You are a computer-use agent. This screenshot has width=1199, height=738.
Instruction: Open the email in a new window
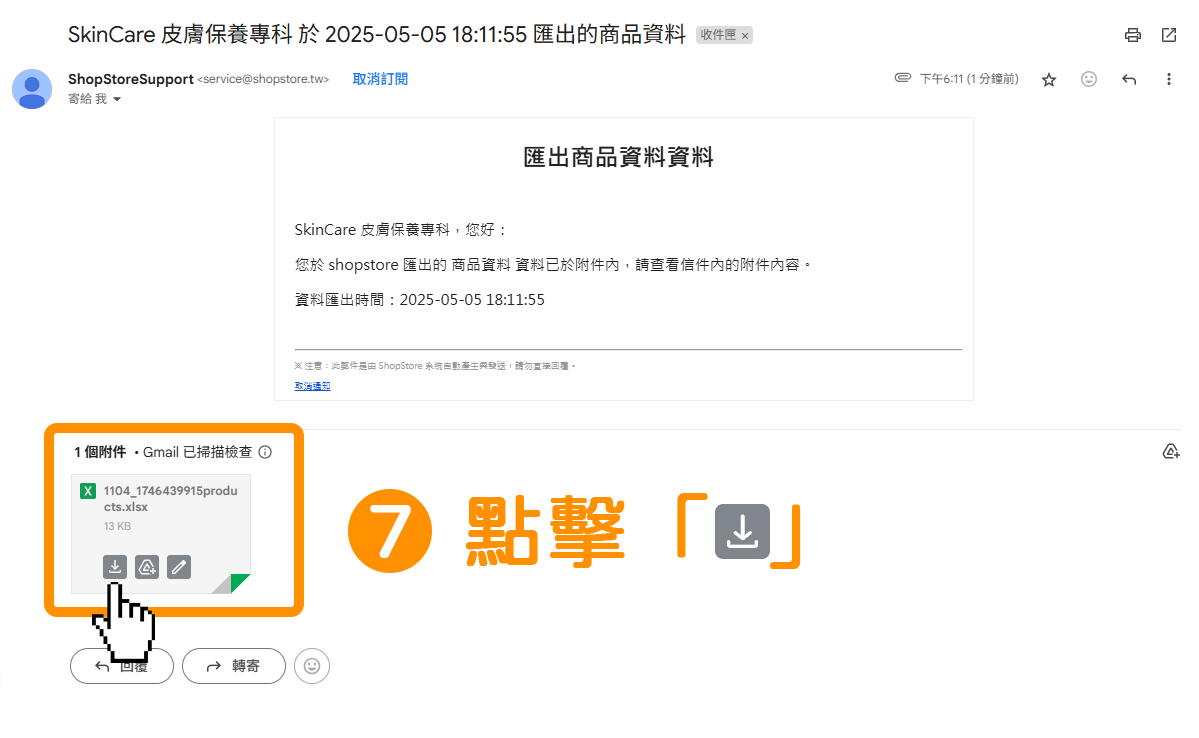coord(1168,35)
